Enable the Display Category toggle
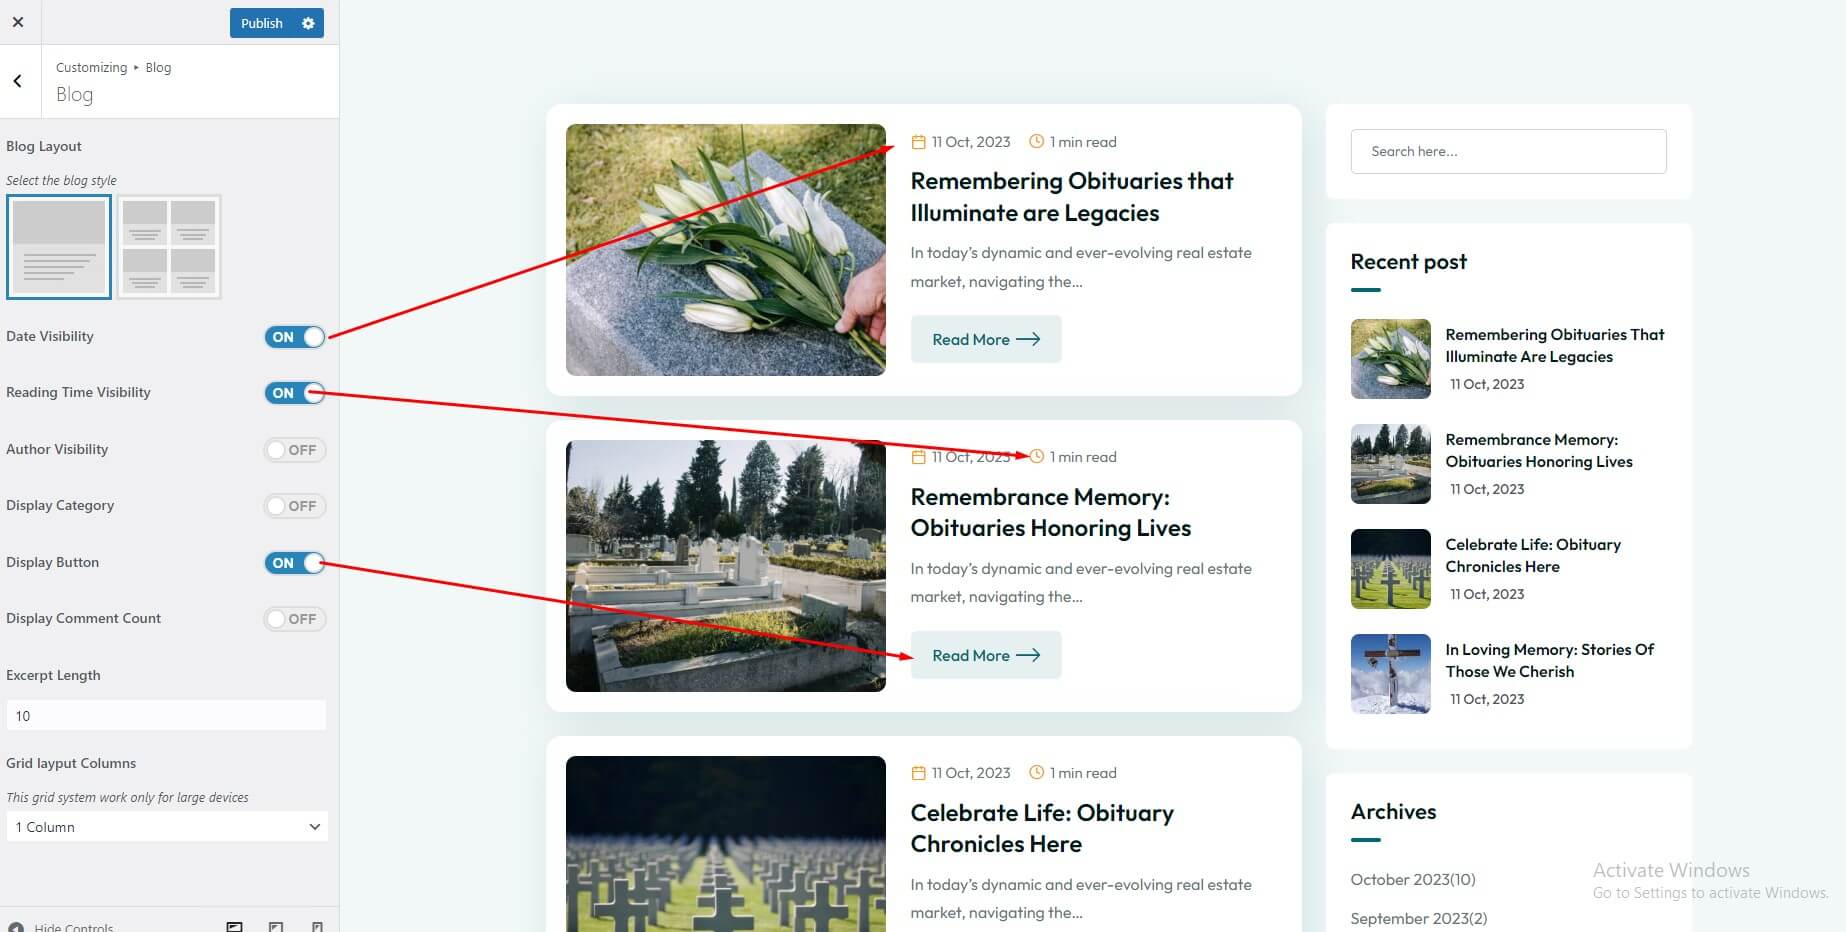Image resolution: width=1846 pixels, height=932 pixels. tap(295, 506)
